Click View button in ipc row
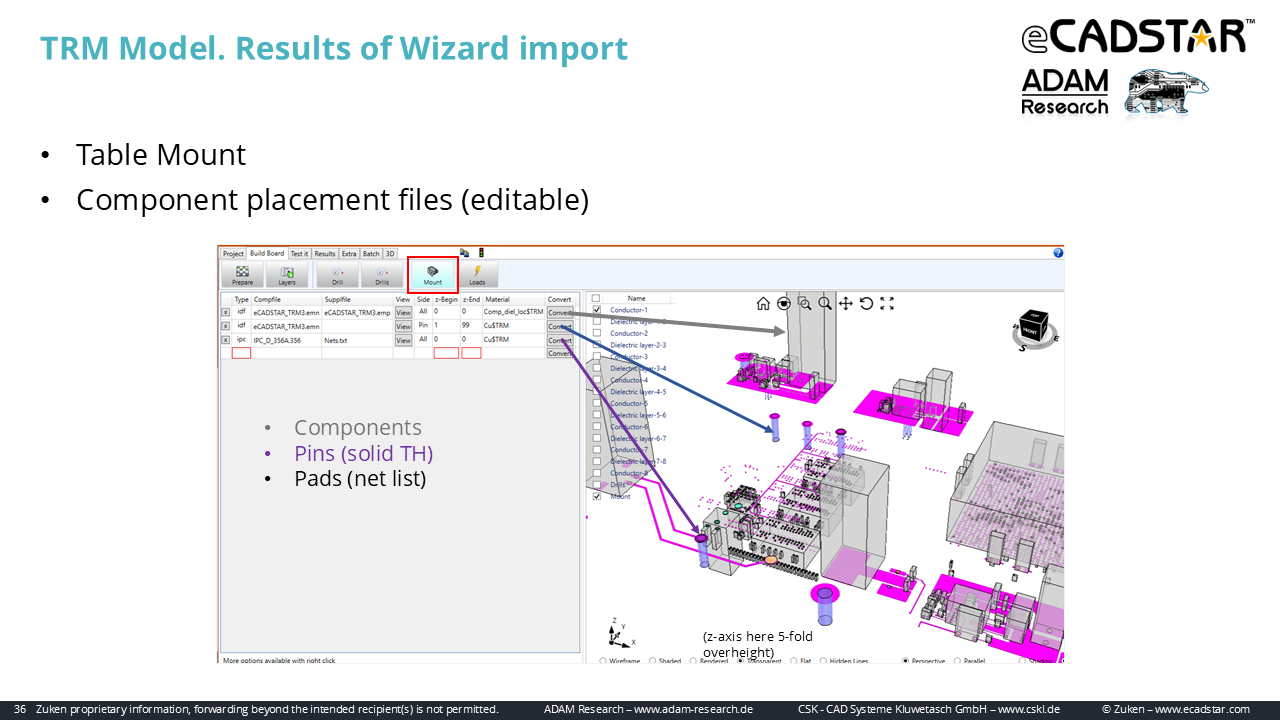Viewport: 1280px width, 720px height. pyautogui.click(x=403, y=341)
